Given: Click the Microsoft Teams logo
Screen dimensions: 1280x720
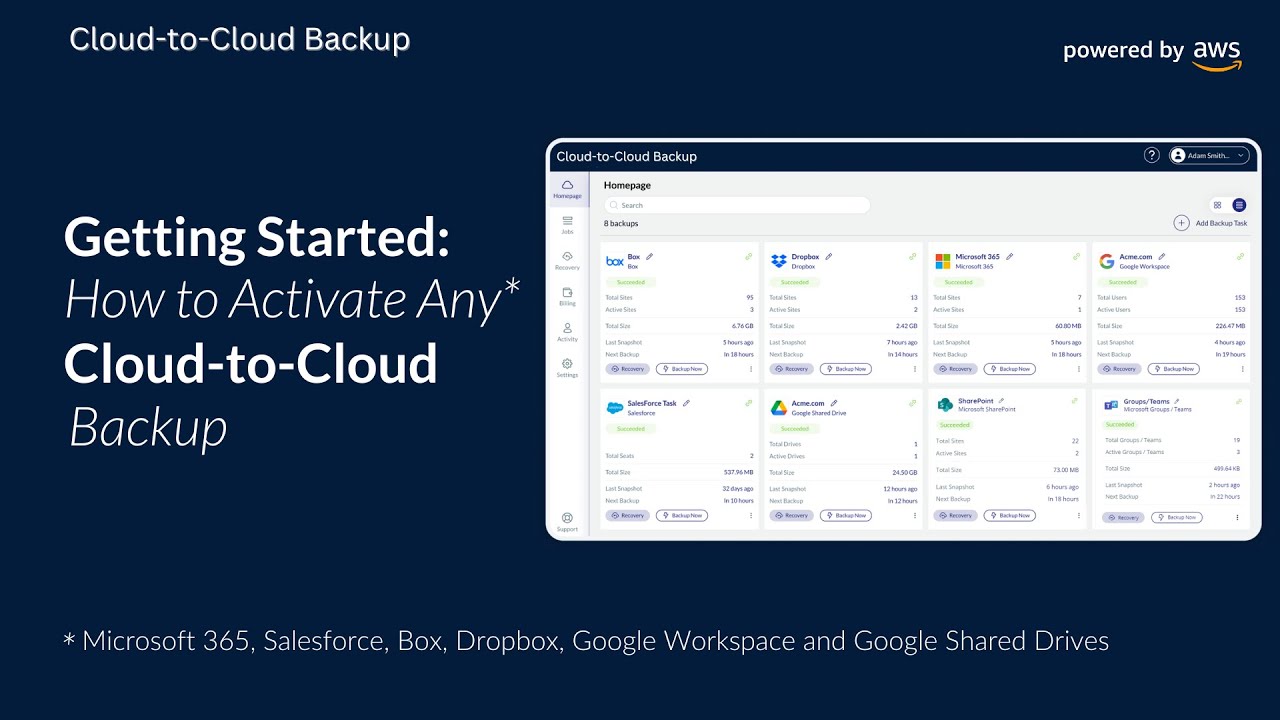Looking at the screenshot, I should pyautogui.click(x=1111, y=405).
